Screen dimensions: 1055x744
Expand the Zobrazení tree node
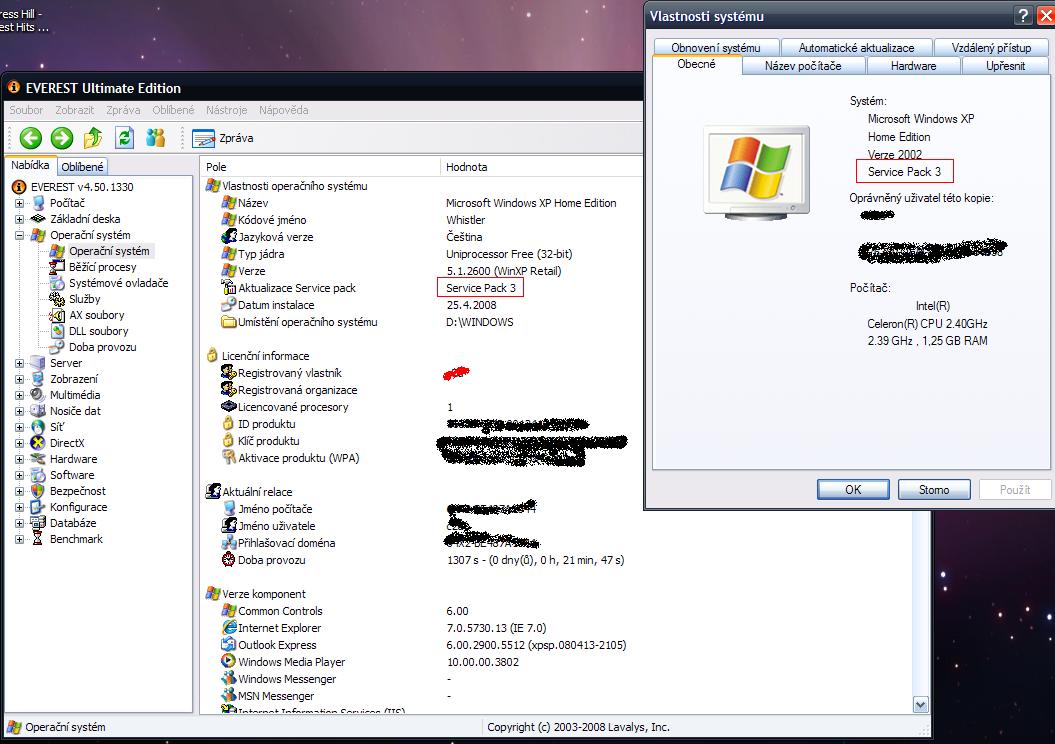tap(20, 379)
